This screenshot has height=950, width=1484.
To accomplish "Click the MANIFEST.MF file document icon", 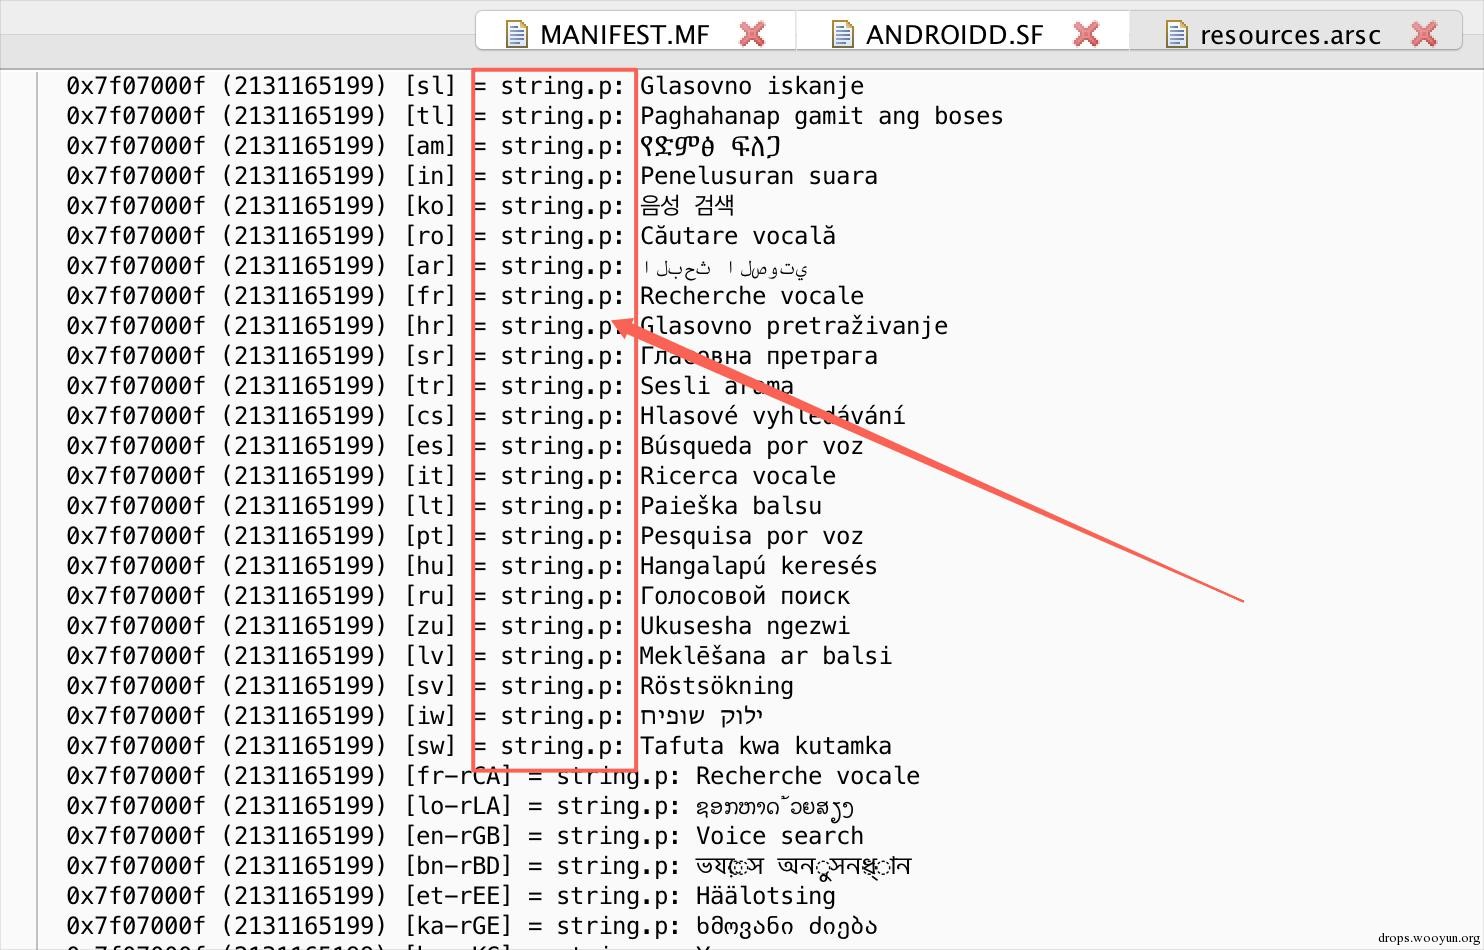I will (x=516, y=34).
